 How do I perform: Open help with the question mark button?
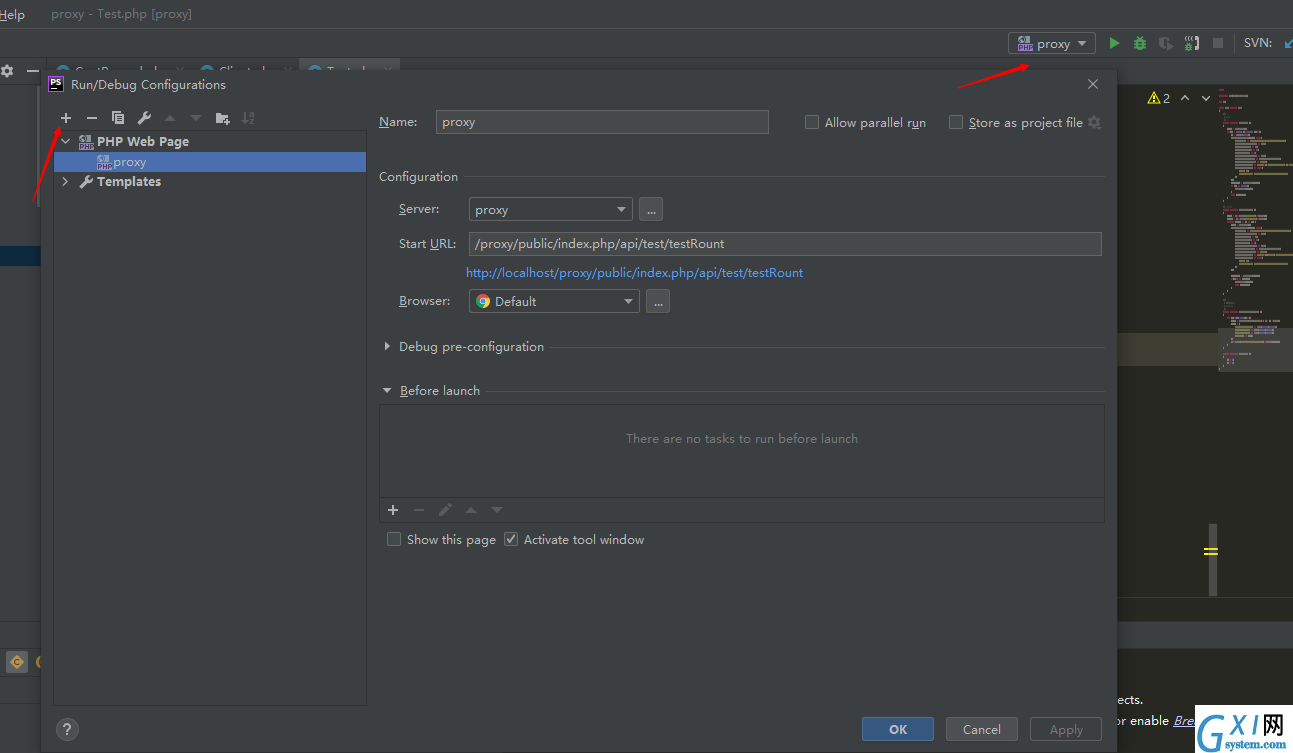pos(67,729)
